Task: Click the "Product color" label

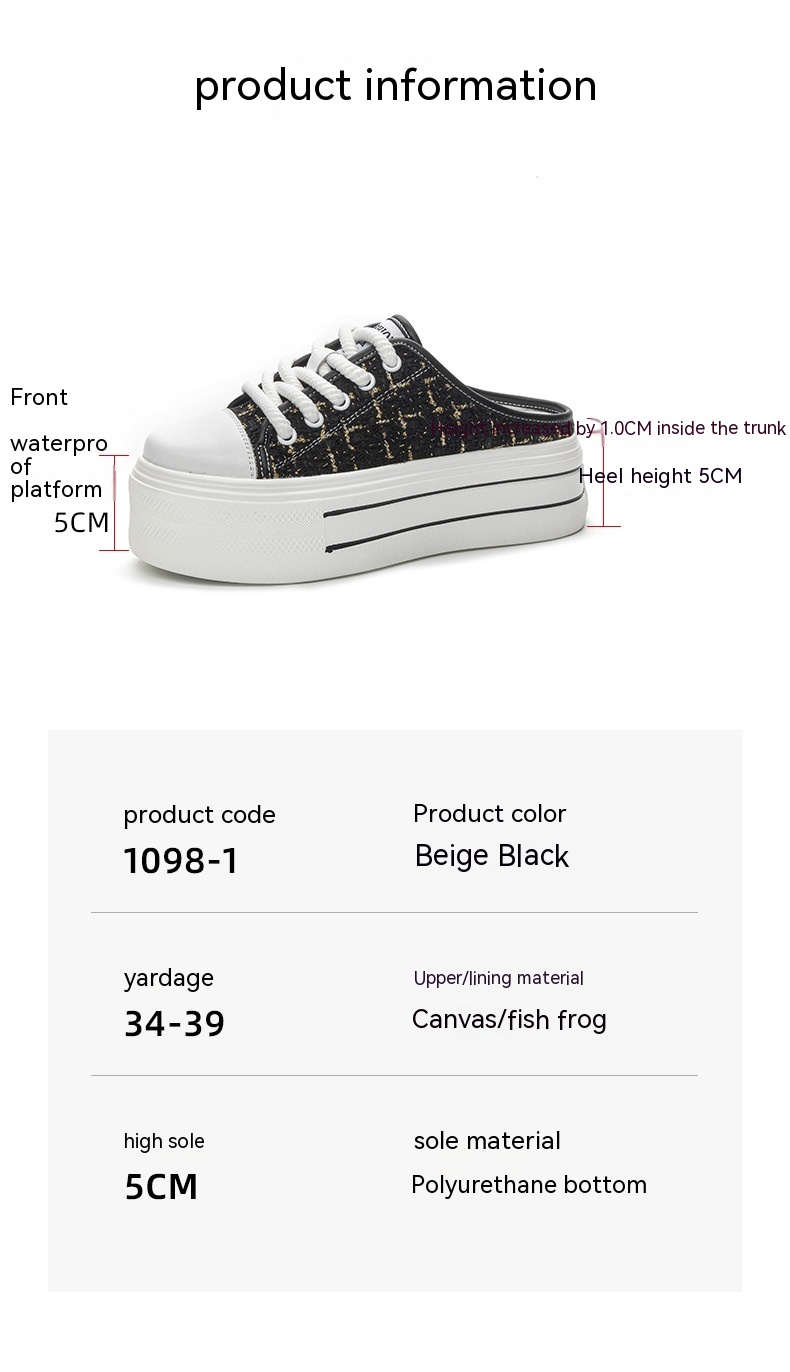Action: click(x=490, y=814)
